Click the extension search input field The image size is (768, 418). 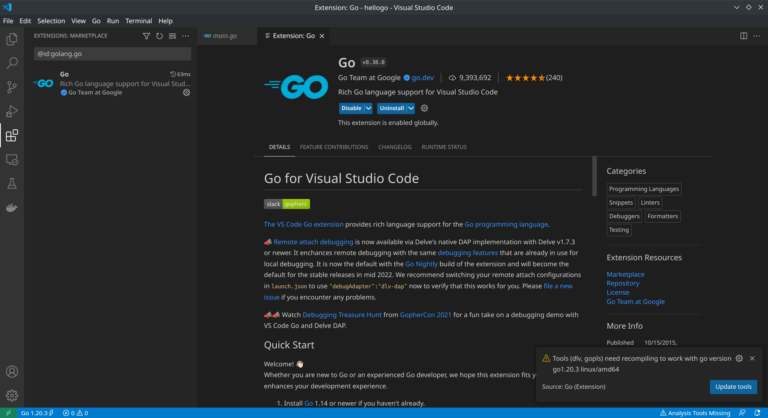click(x=112, y=54)
